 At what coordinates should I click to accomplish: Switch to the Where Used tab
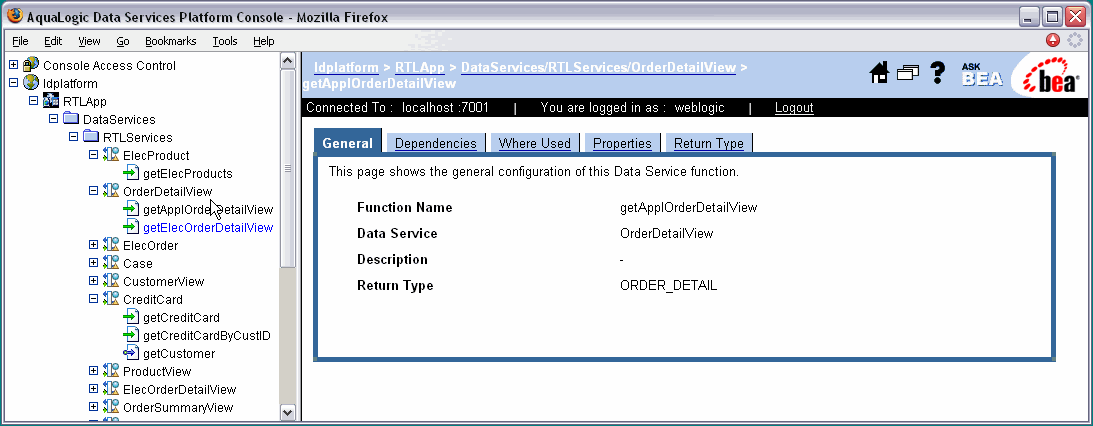pyautogui.click(x=535, y=143)
